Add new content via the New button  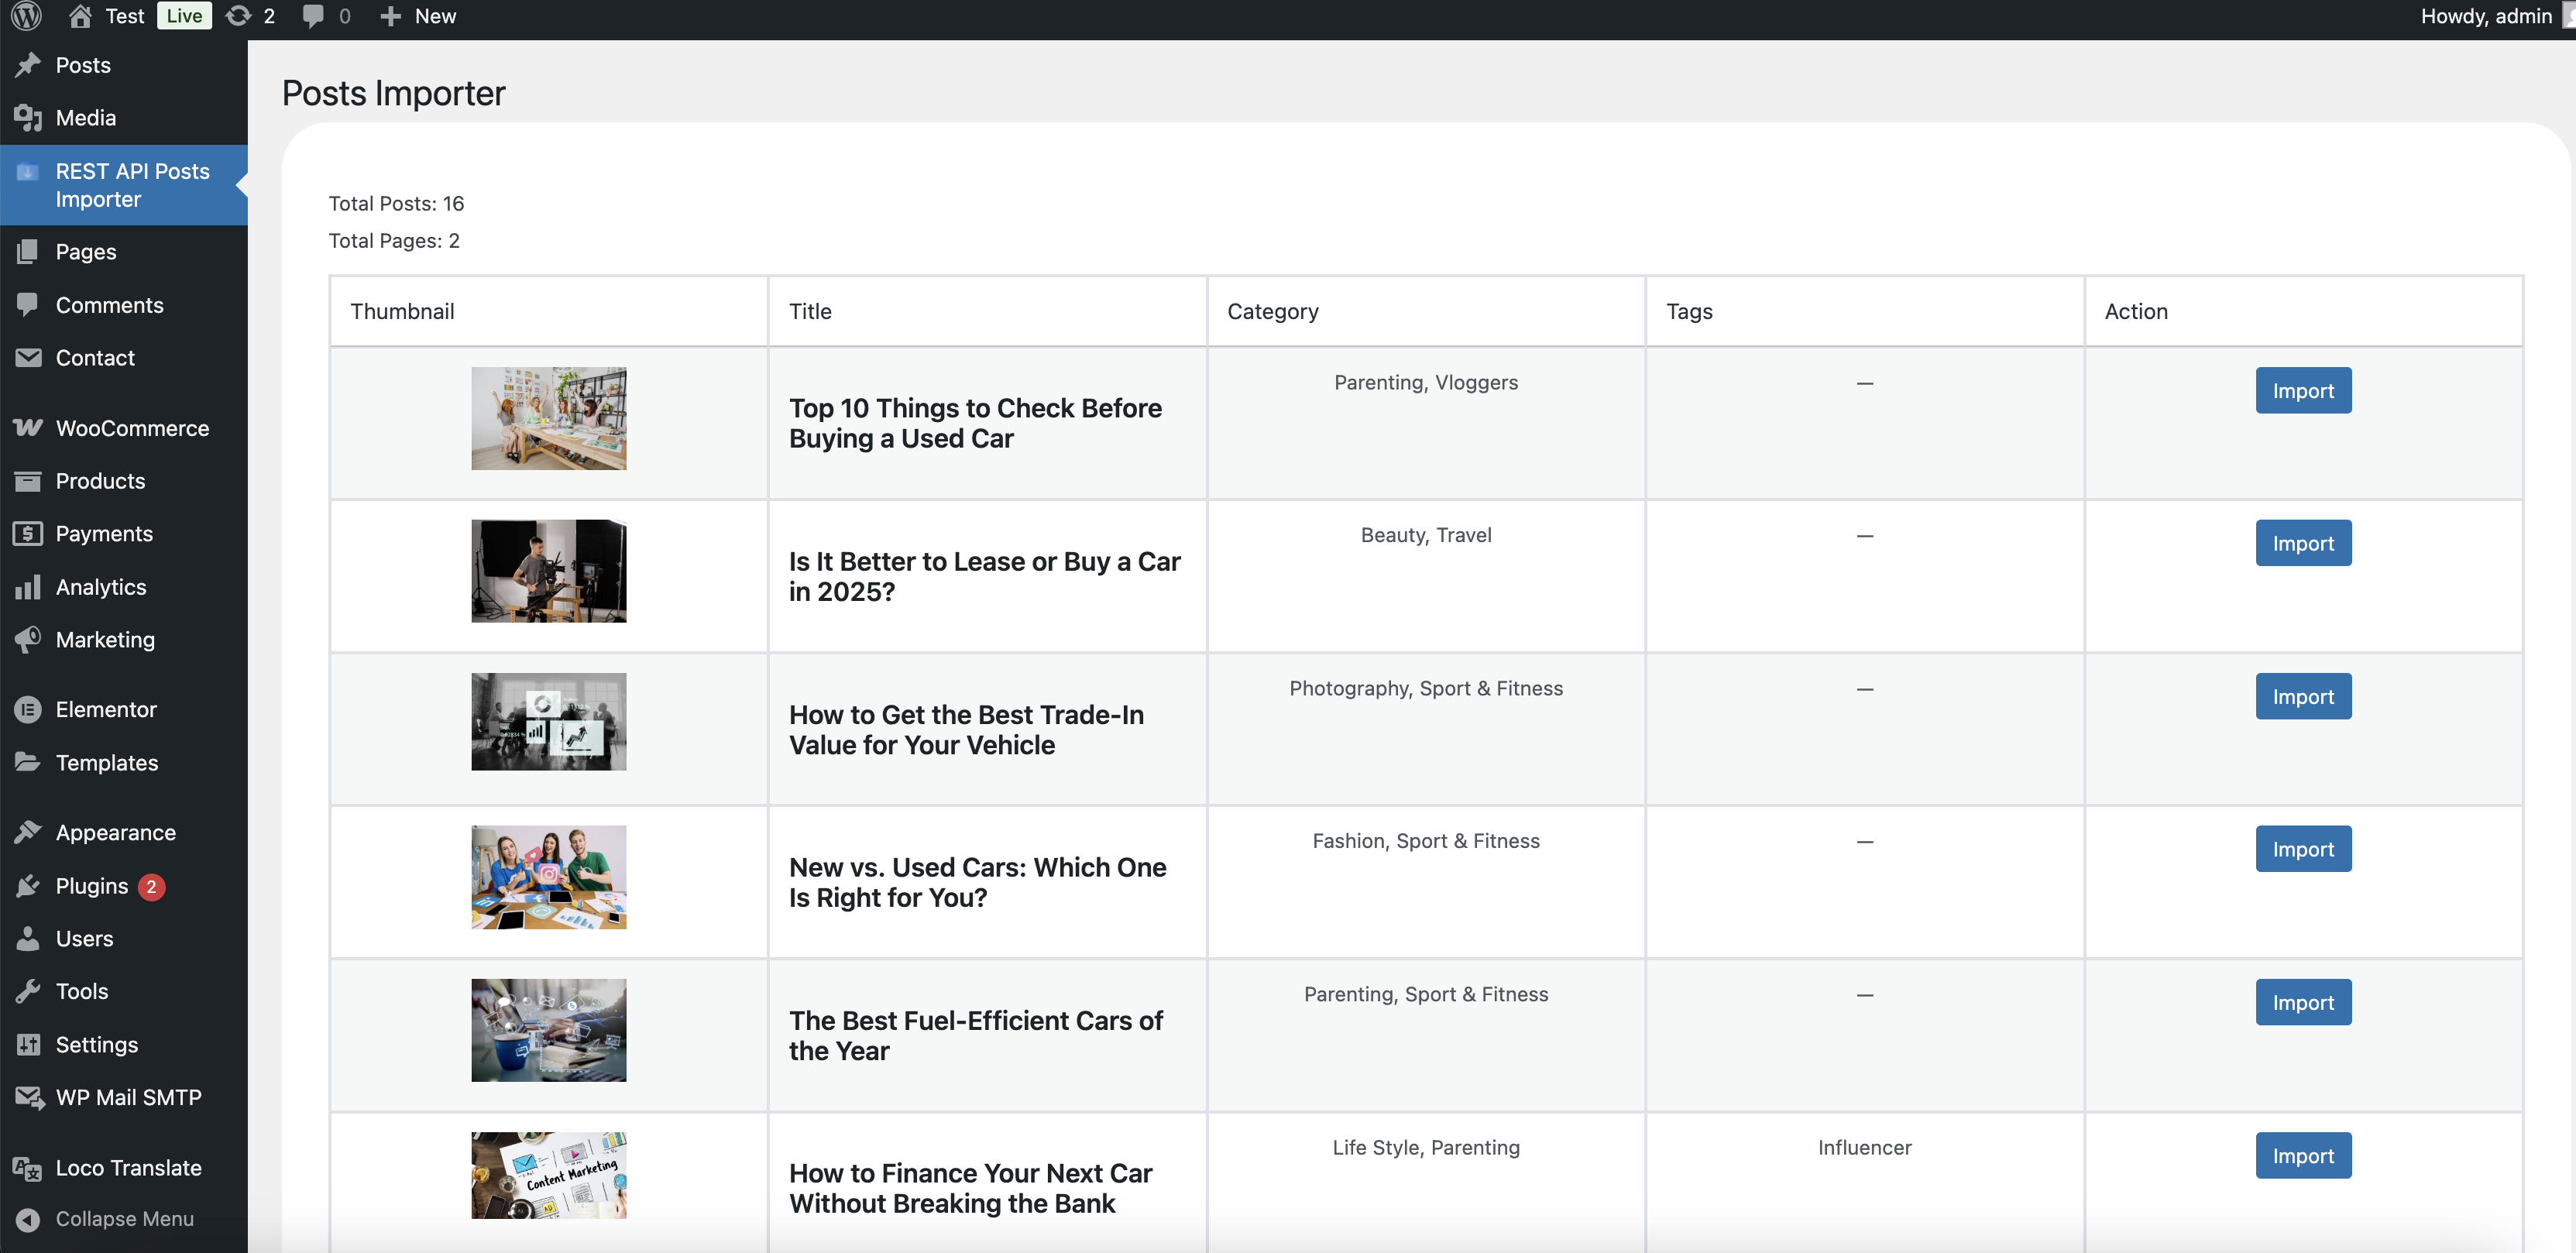418,16
